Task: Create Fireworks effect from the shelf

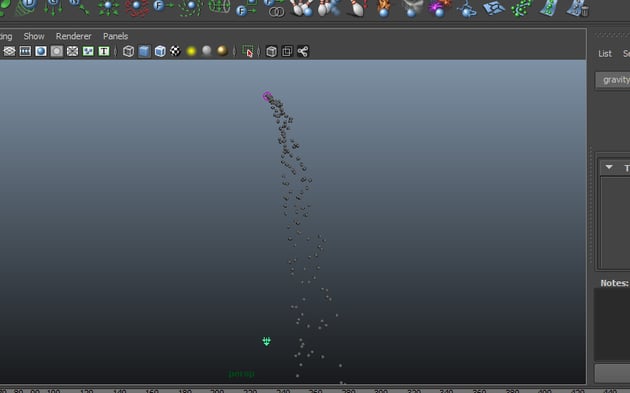Action: [439, 9]
